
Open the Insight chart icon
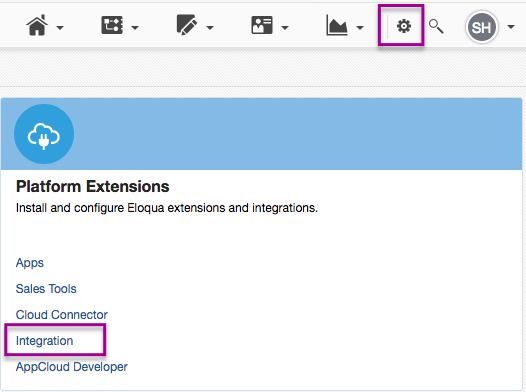click(x=336, y=25)
